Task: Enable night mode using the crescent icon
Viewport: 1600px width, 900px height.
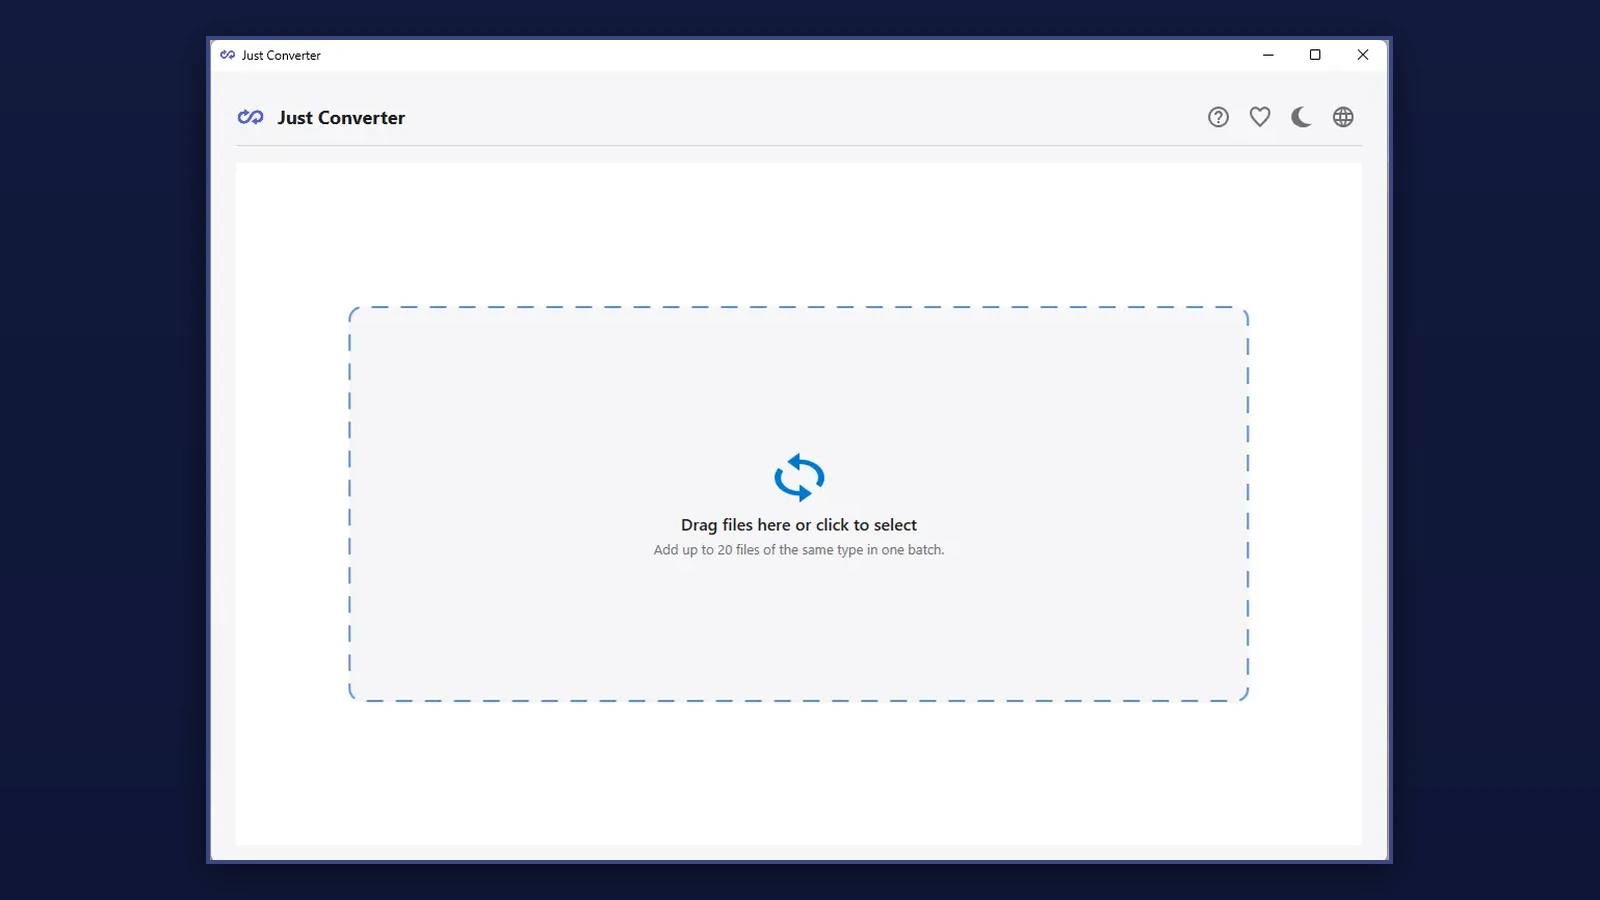Action: coord(1301,117)
